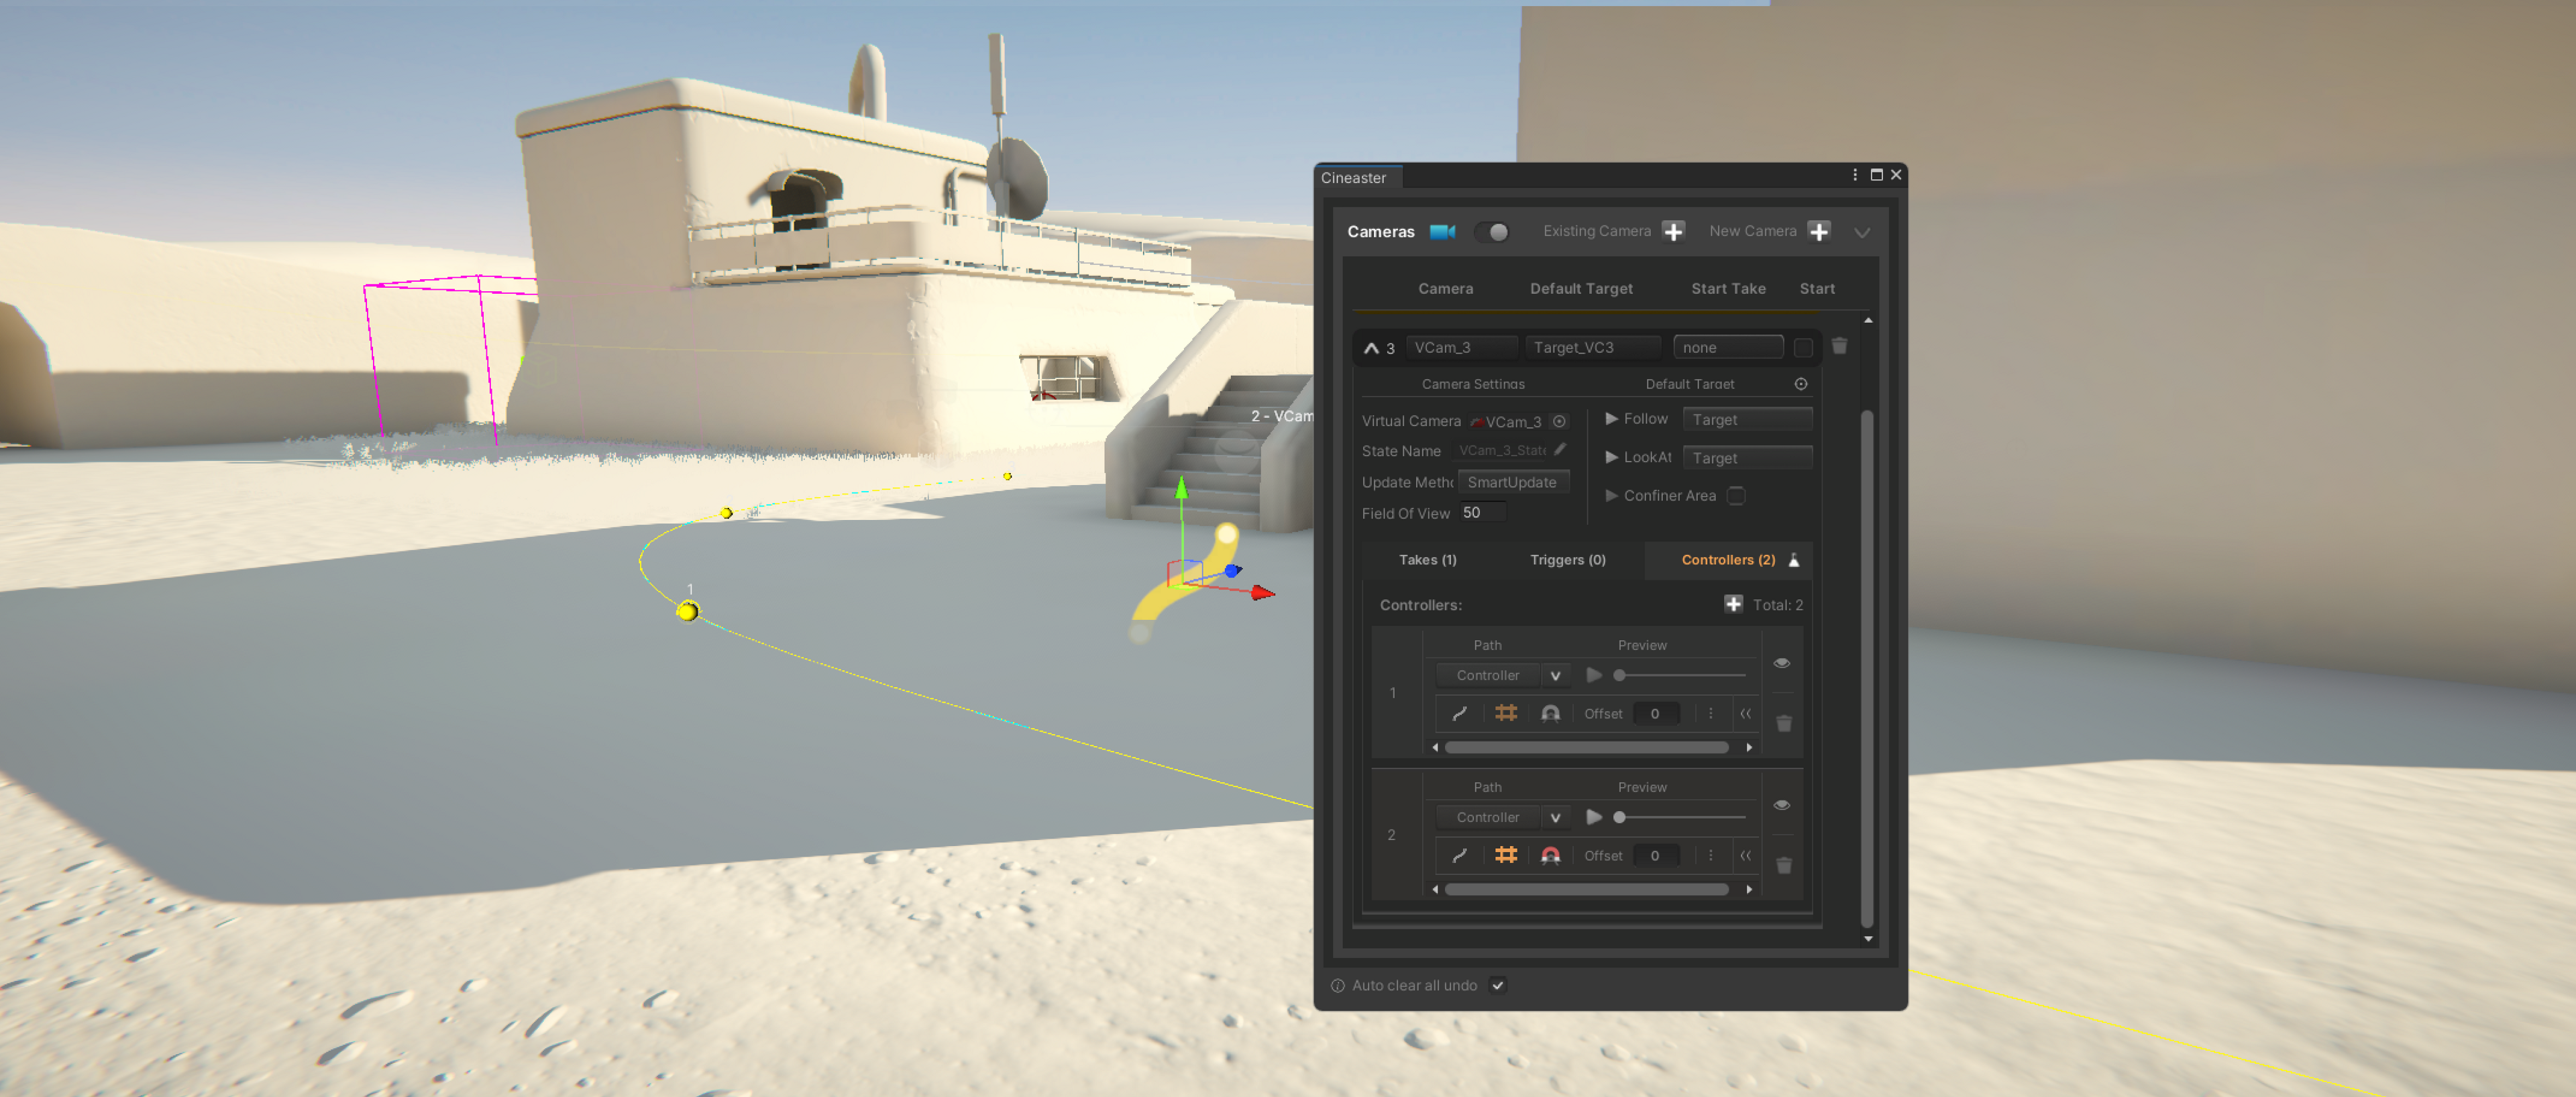Click the grid icon in controller 1

[x=1506, y=713]
